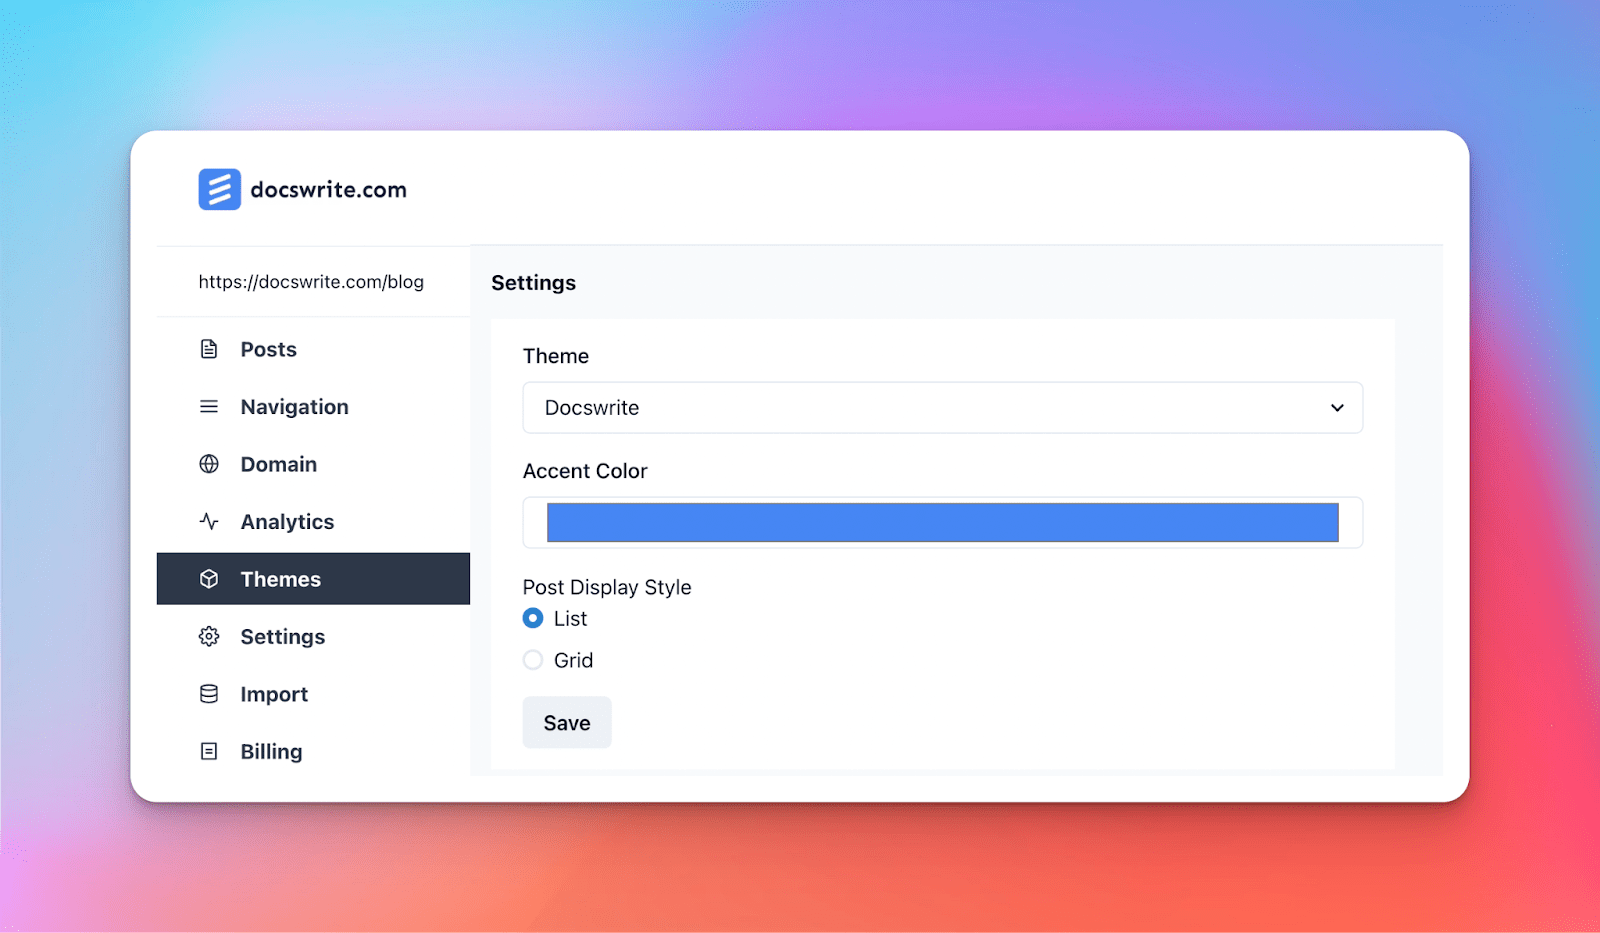Click the Themes cube icon
Viewport: 1600px width, 933px height.
209,579
